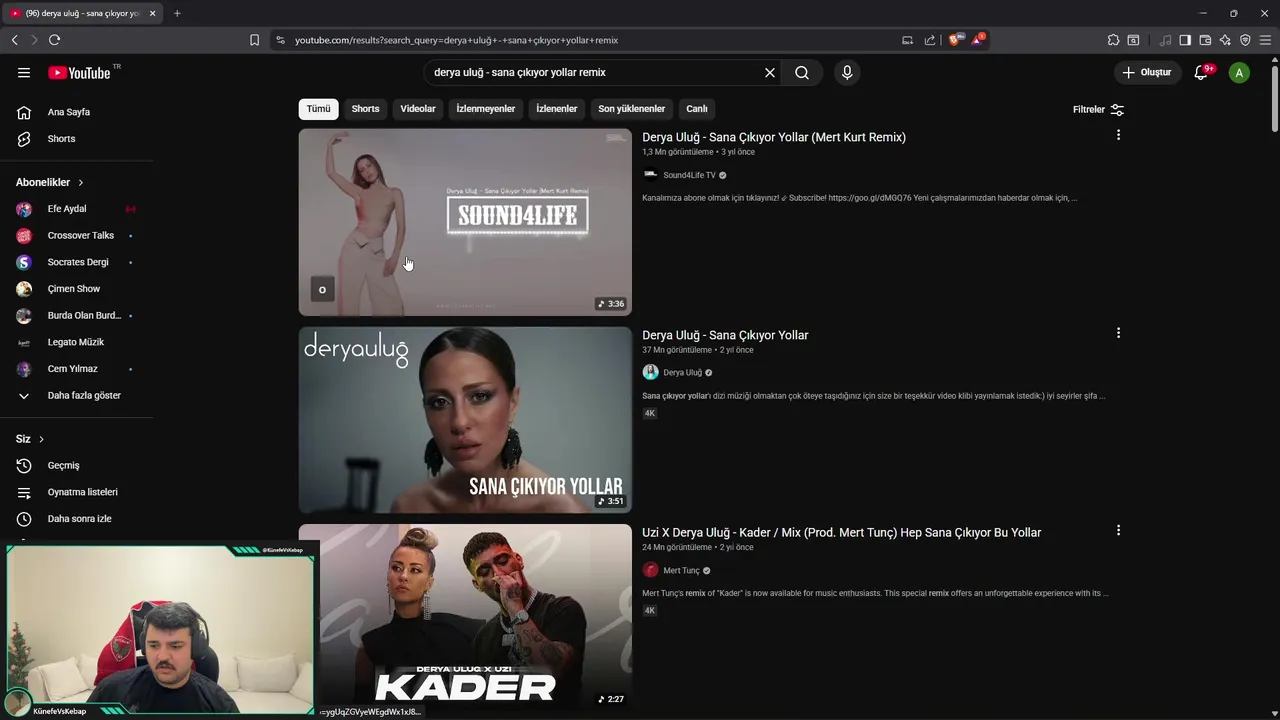The width and height of the screenshot is (1280, 720).
Task: Open the Mert Tunç channel link
Action: pos(681,570)
